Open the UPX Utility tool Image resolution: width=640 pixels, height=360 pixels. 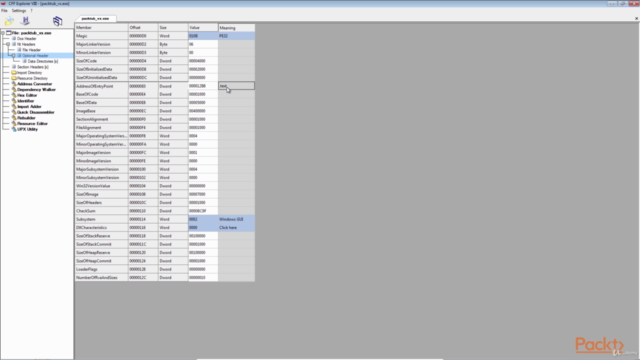coord(27,129)
